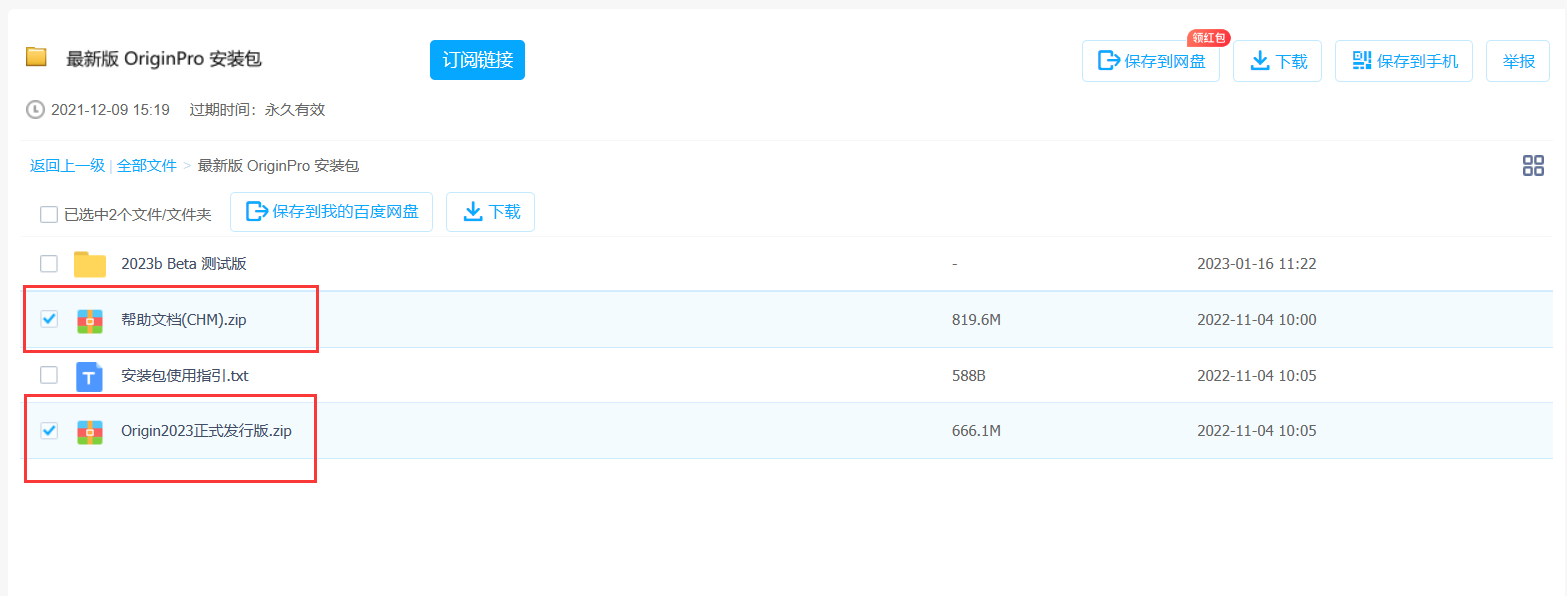Click the 2023b Beta folder icon
Screen dimensions: 1567x596
coord(90,264)
